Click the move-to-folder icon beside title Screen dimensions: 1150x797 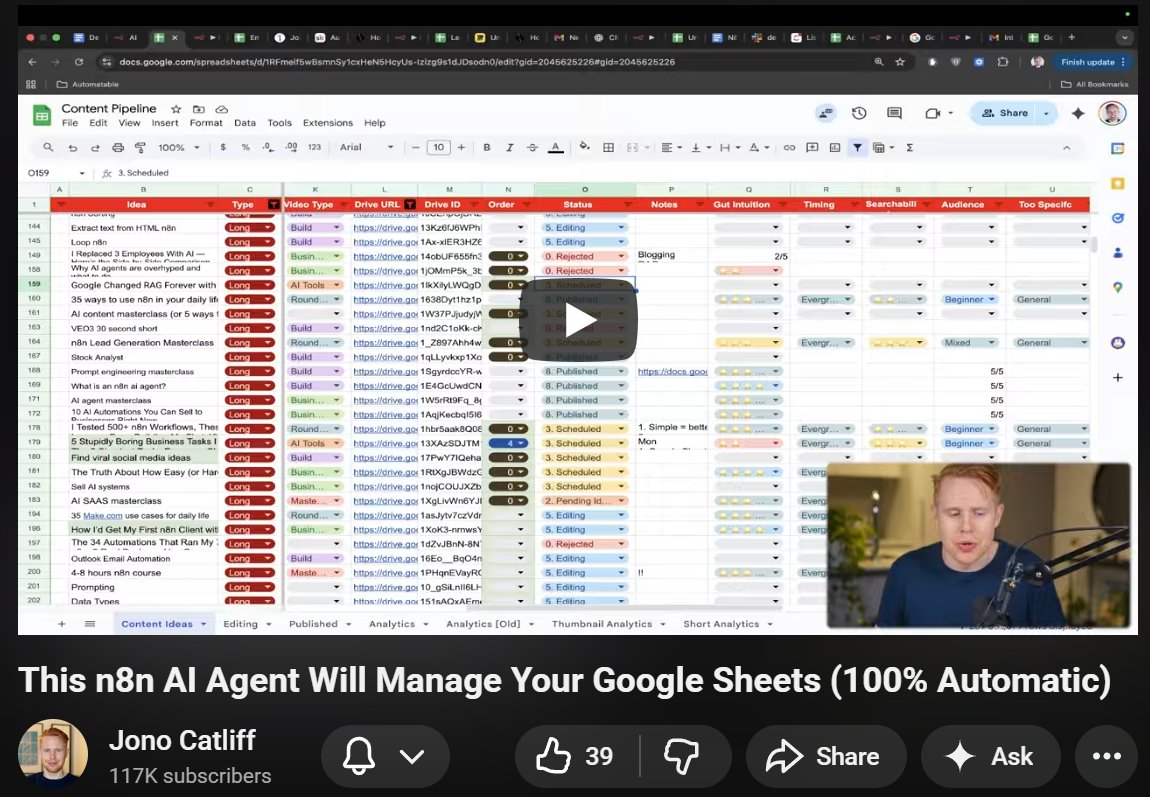(x=198, y=109)
